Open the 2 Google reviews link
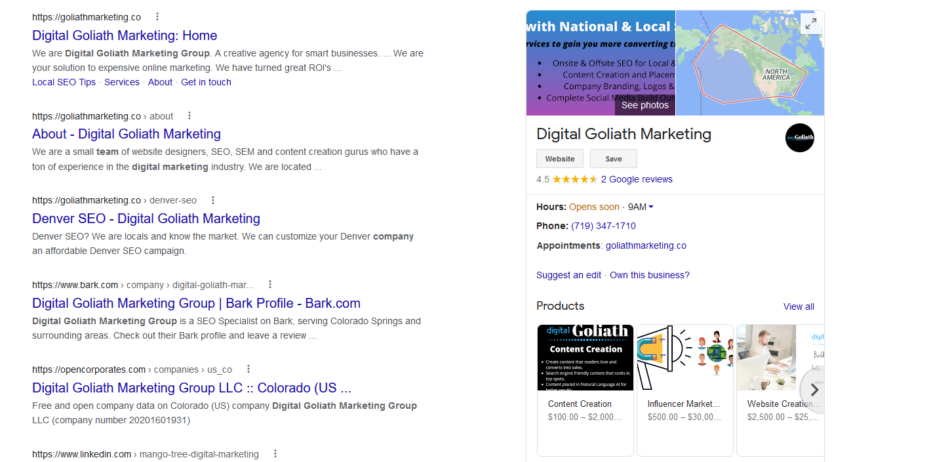 [x=637, y=179]
